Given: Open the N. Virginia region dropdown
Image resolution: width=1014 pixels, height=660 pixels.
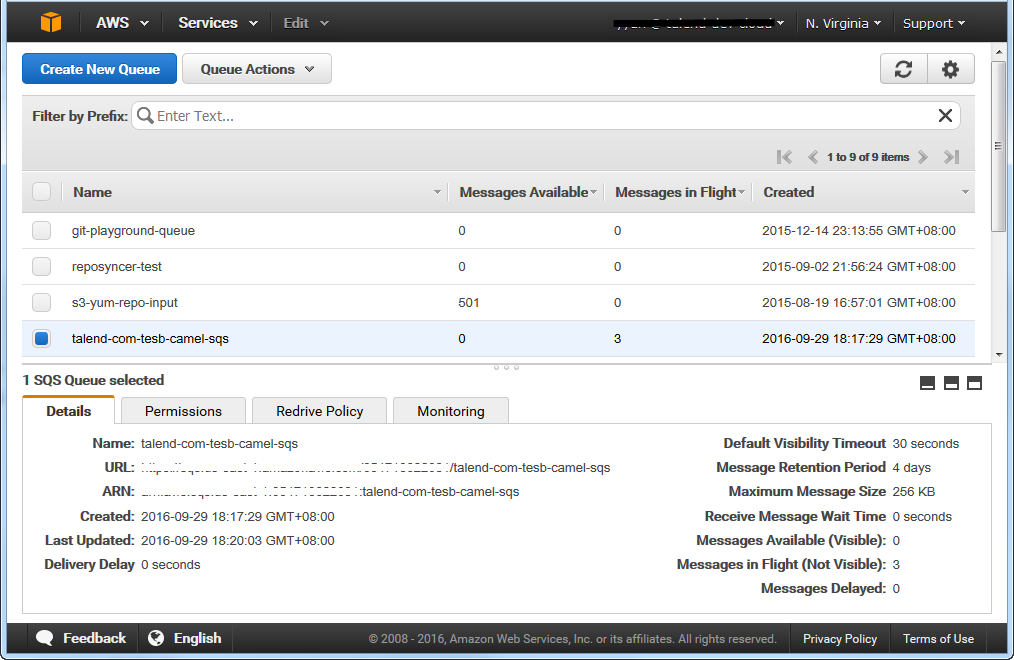Looking at the screenshot, I should tap(843, 23).
